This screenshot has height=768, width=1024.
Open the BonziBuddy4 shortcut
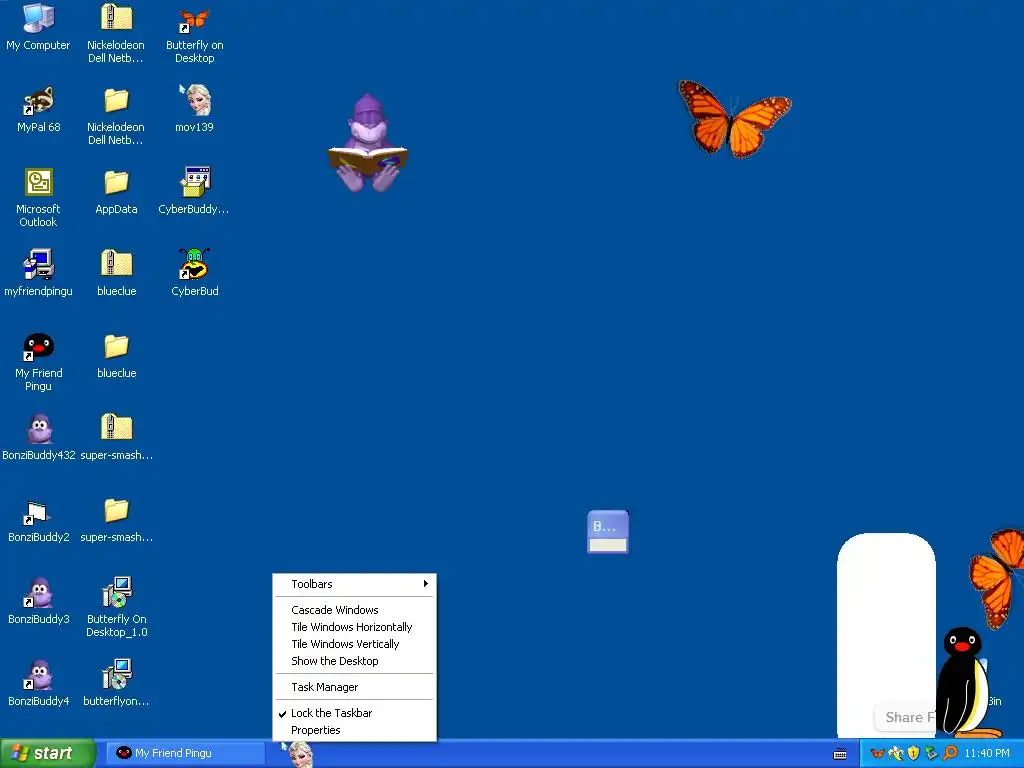[39, 683]
